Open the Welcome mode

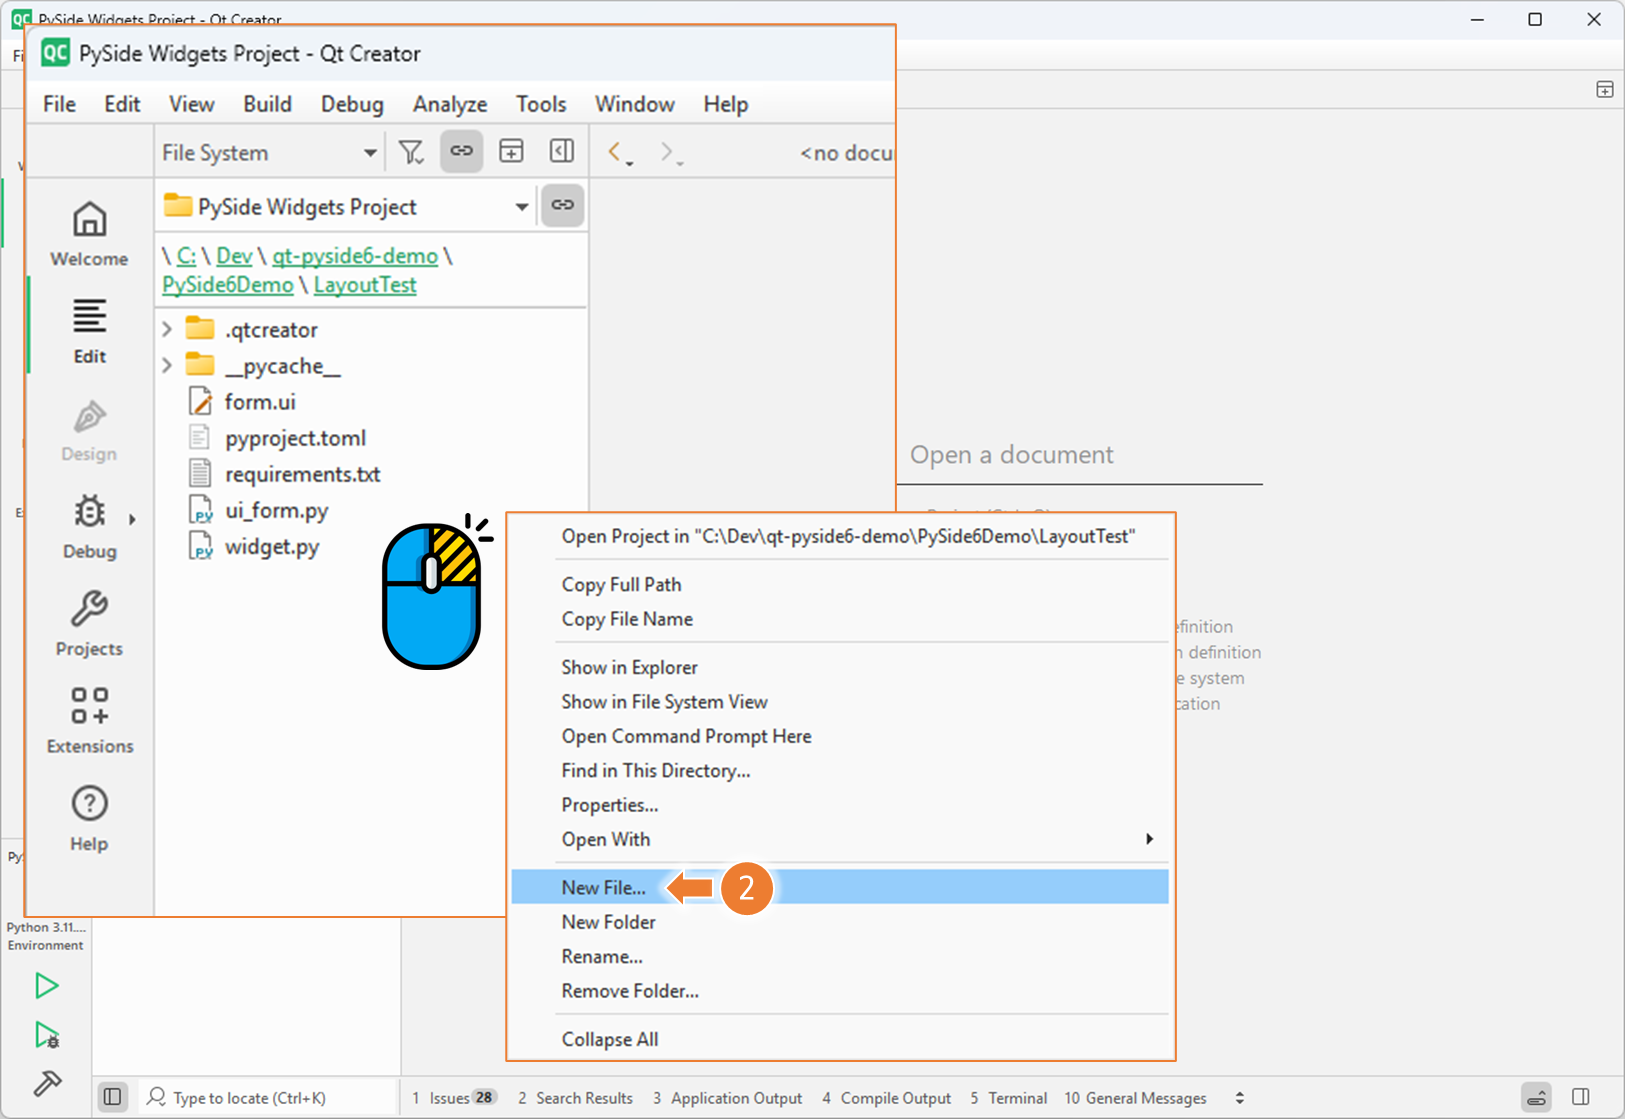[89, 235]
